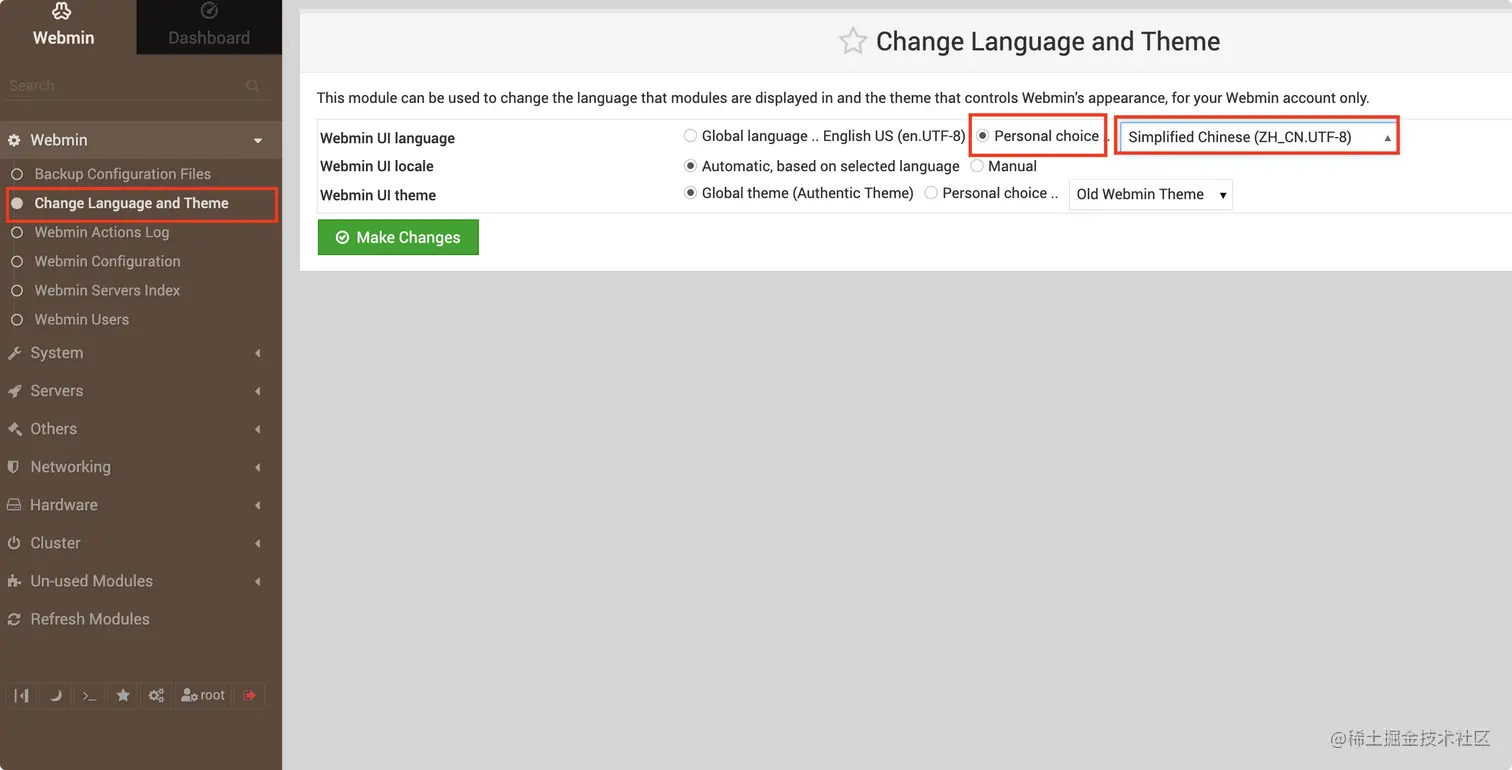
Task: Click the Un-used Modules puzzle icon
Action: pos(14,581)
